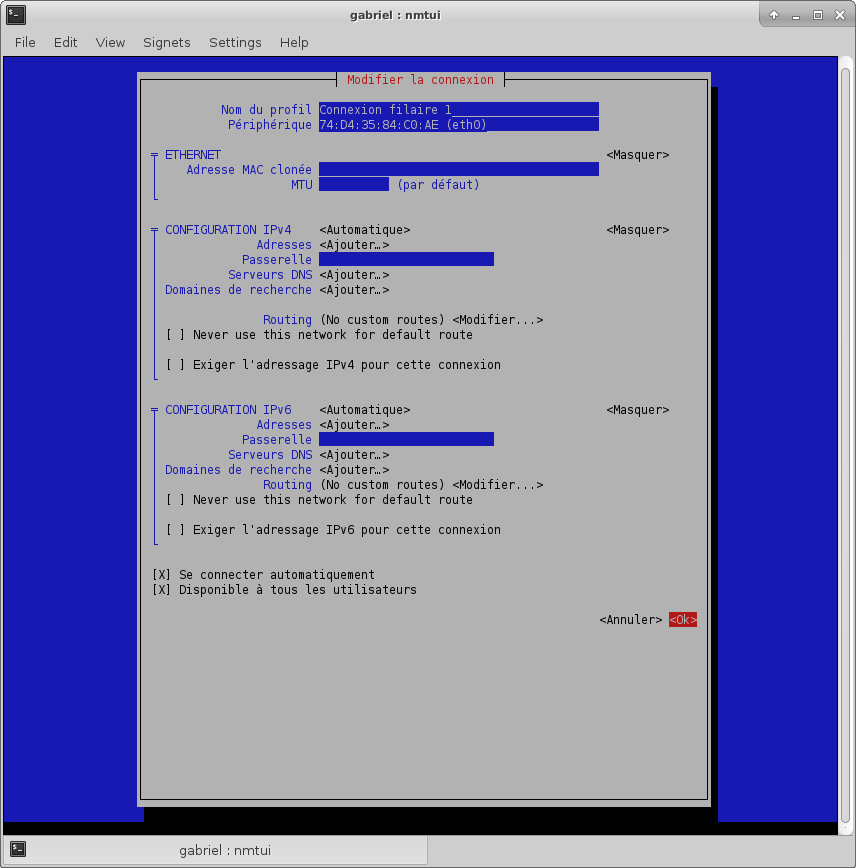
Task: Click the 'Nom du profil' input field
Action: click(x=458, y=109)
